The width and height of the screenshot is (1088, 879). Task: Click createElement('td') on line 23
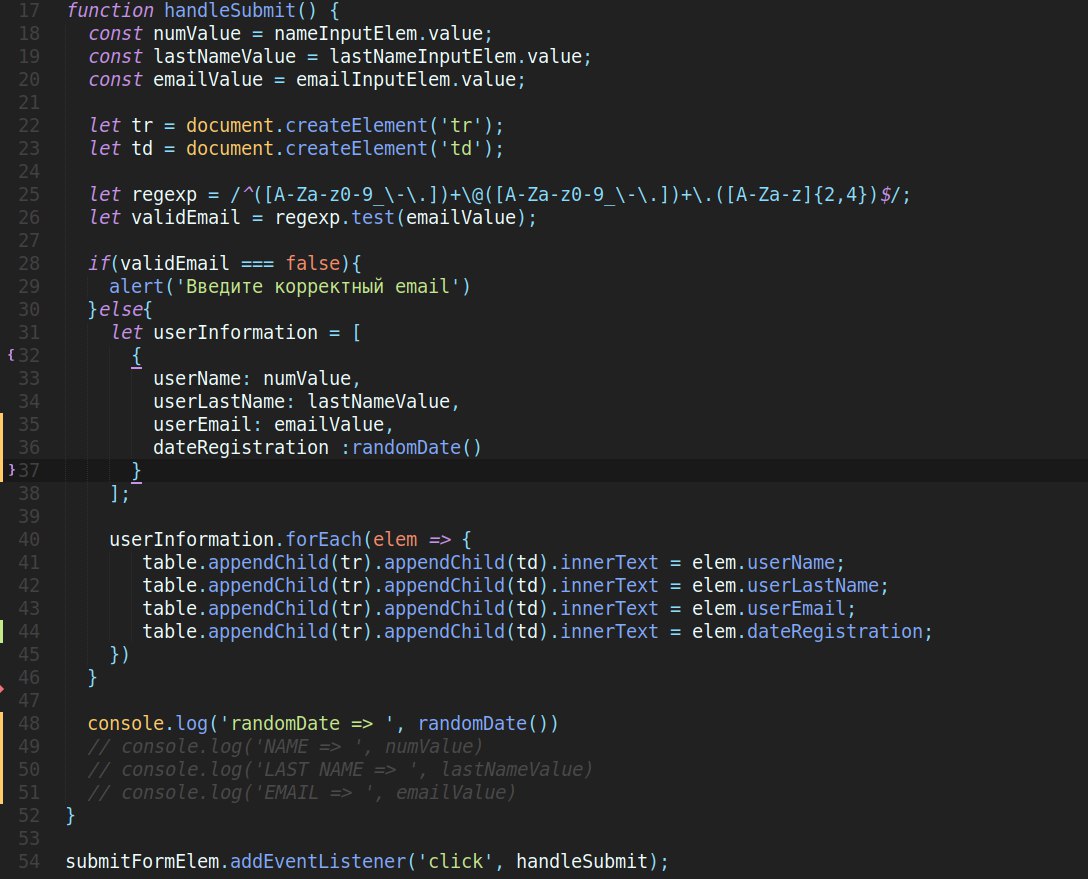(x=390, y=148)
